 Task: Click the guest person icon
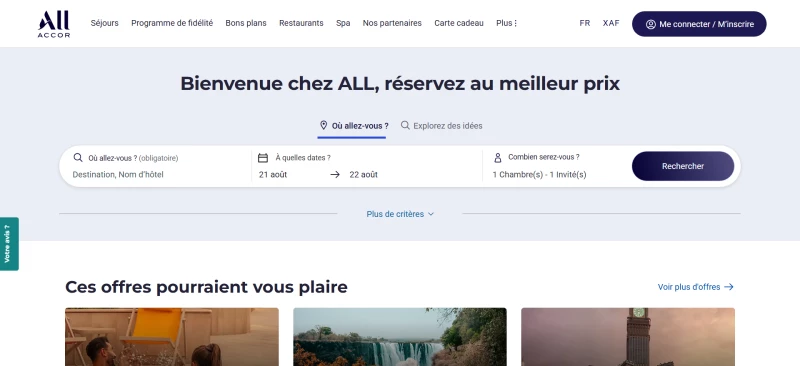tap(498, 158)
